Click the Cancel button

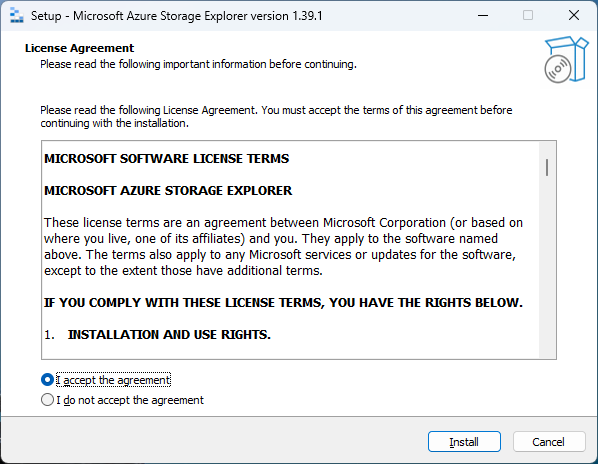point(549,442)
